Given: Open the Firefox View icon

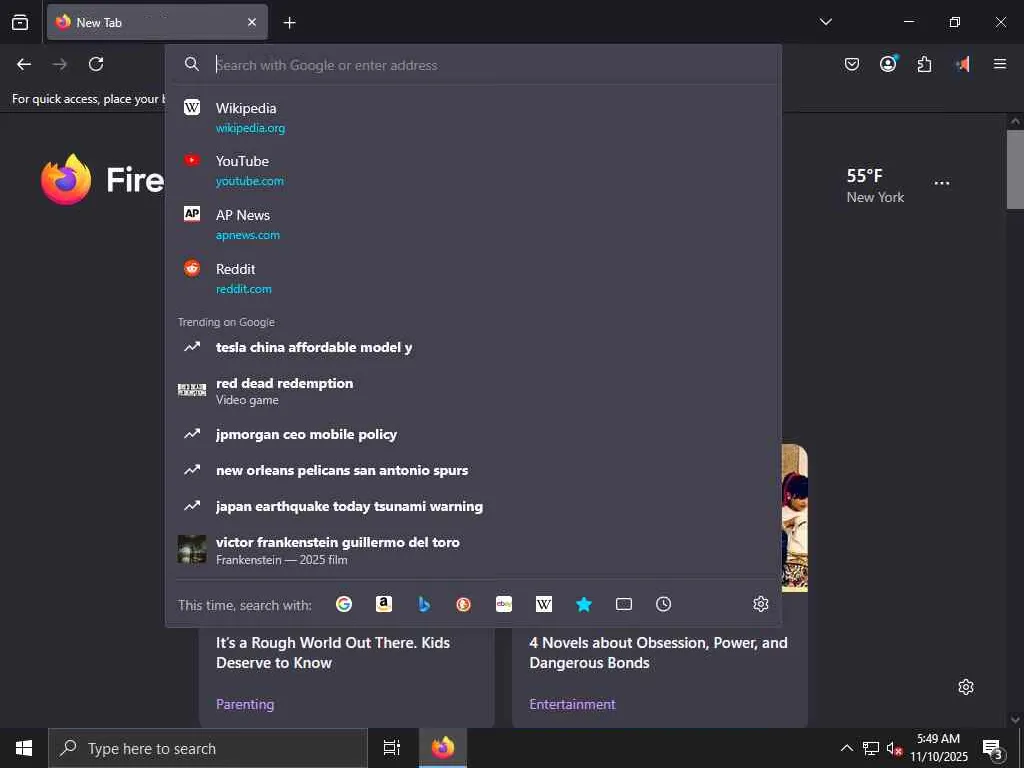Looking at the screenshot, I should [x=20, y=22].
